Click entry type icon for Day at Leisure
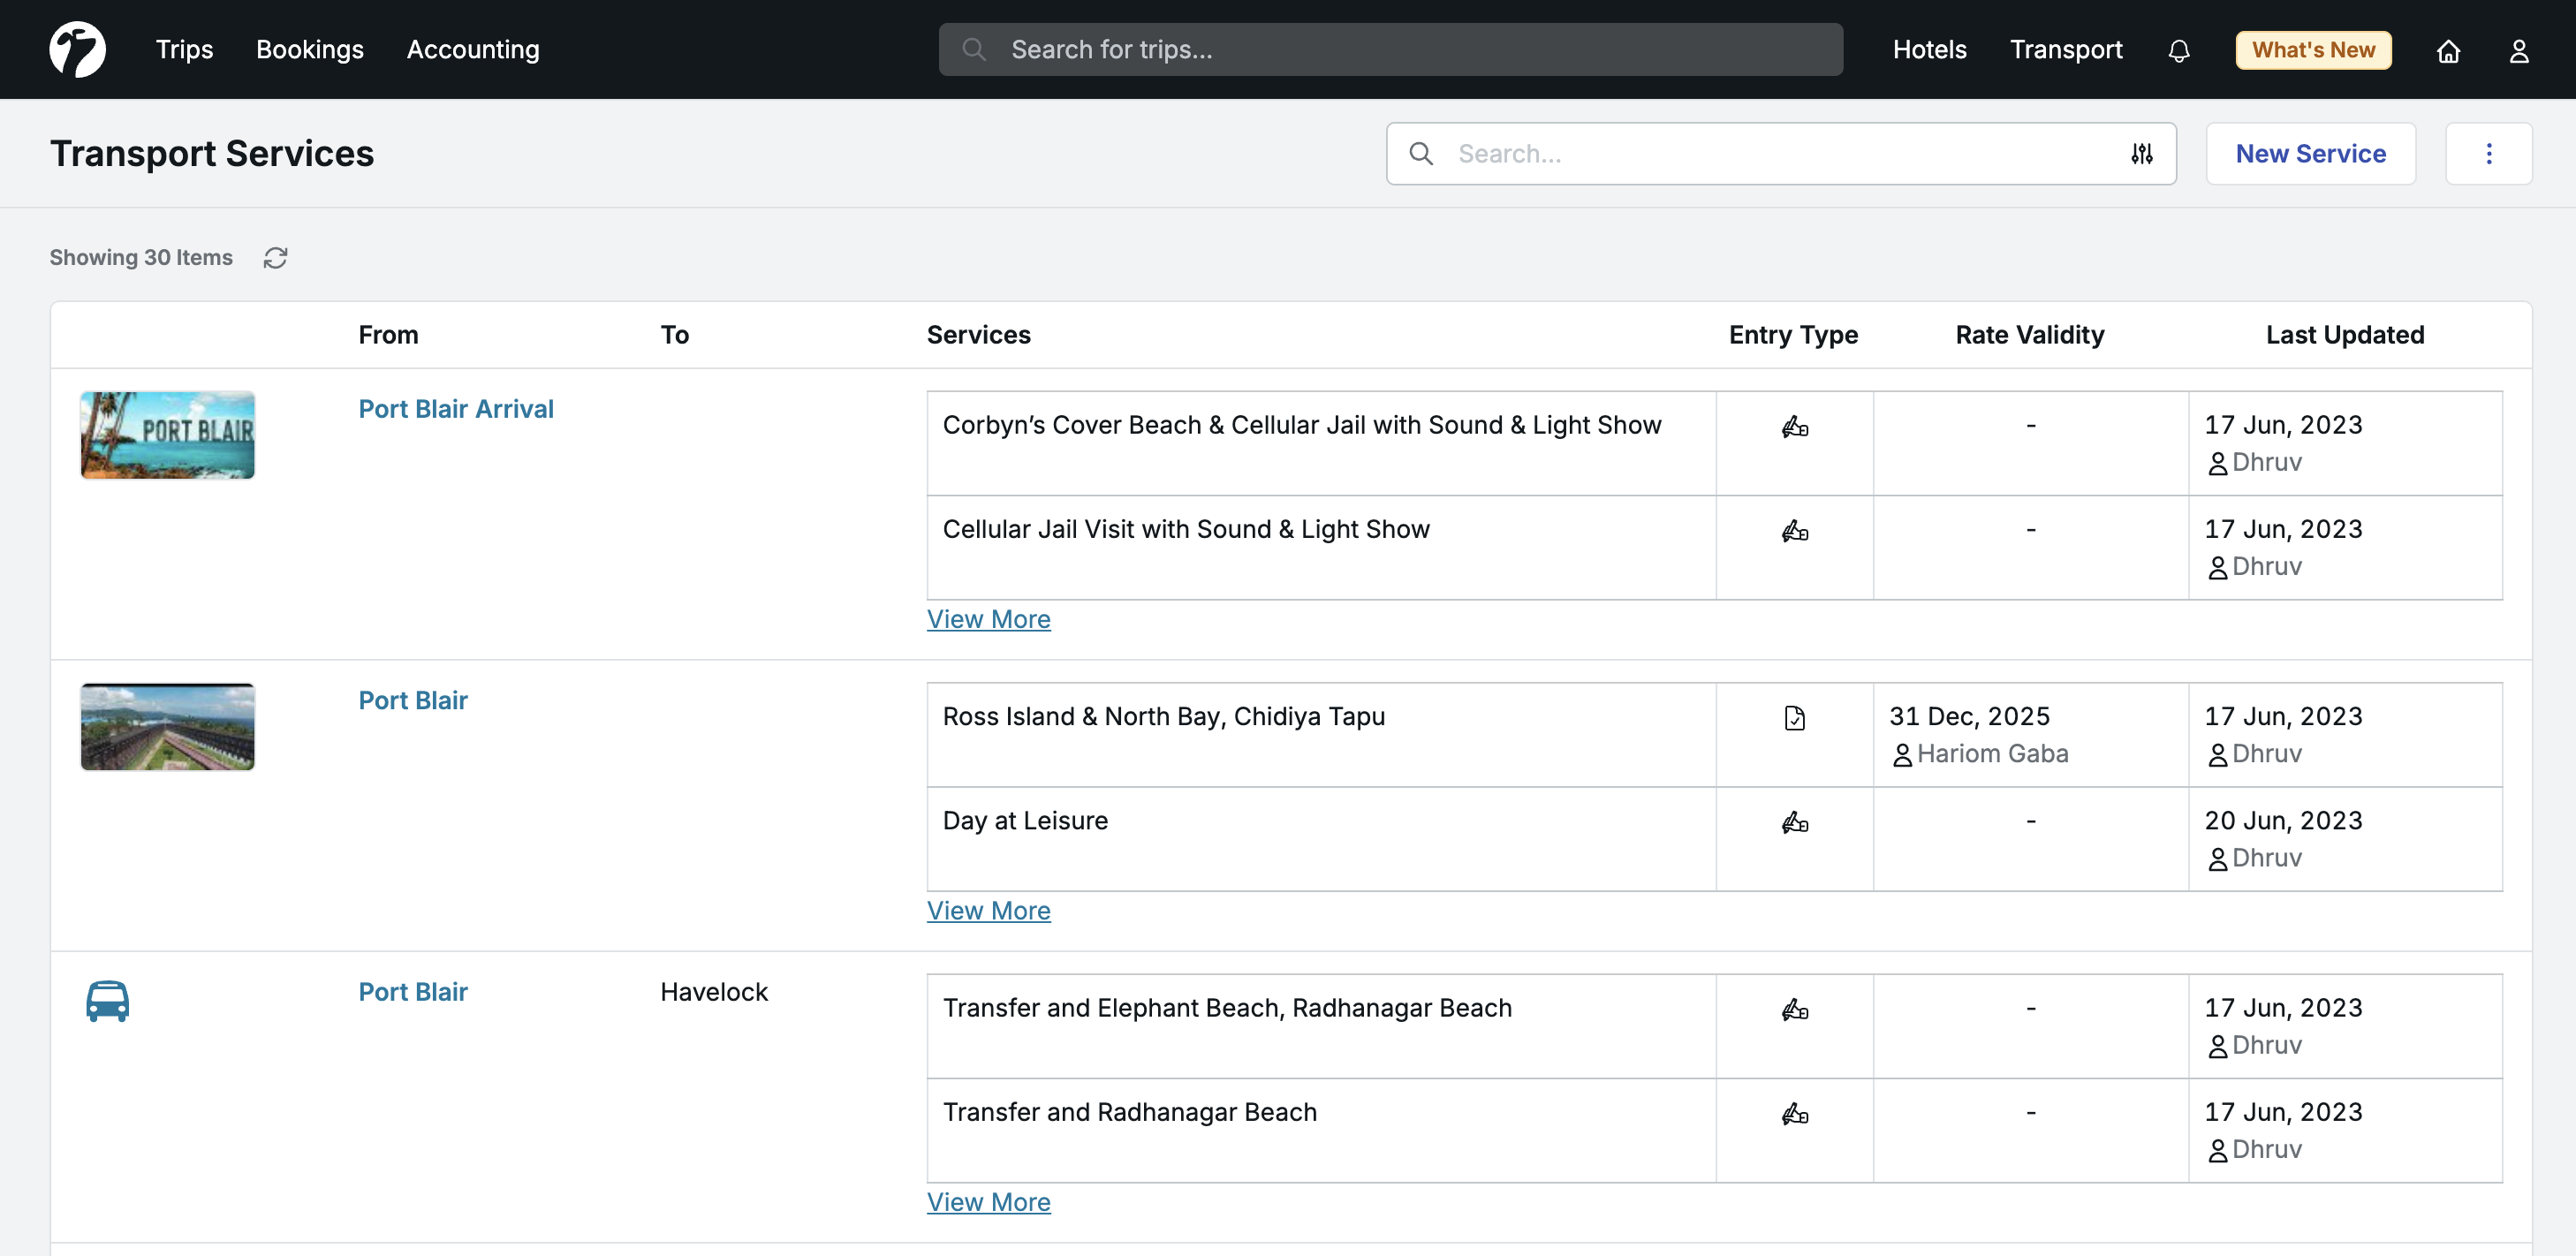2576x1256 pixels. coord(1794,822)
